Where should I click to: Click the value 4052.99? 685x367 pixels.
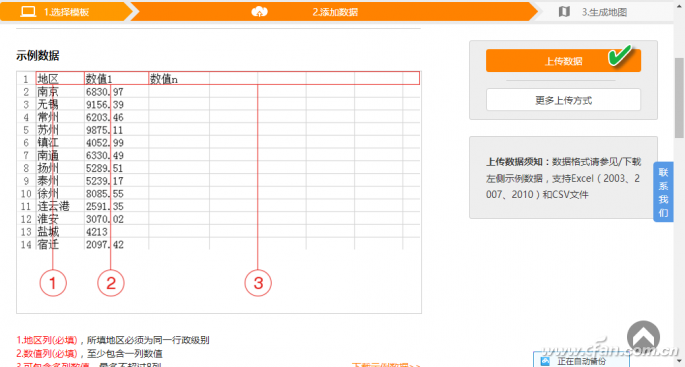[105, 142]
